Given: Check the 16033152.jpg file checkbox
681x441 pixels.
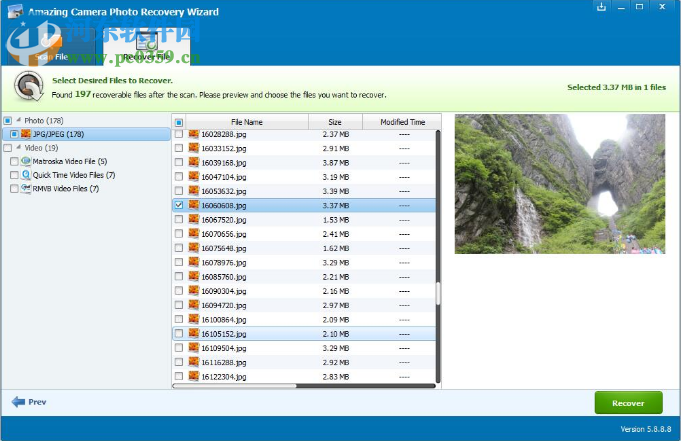Looking at the screenshot, I should pos(179,148).
